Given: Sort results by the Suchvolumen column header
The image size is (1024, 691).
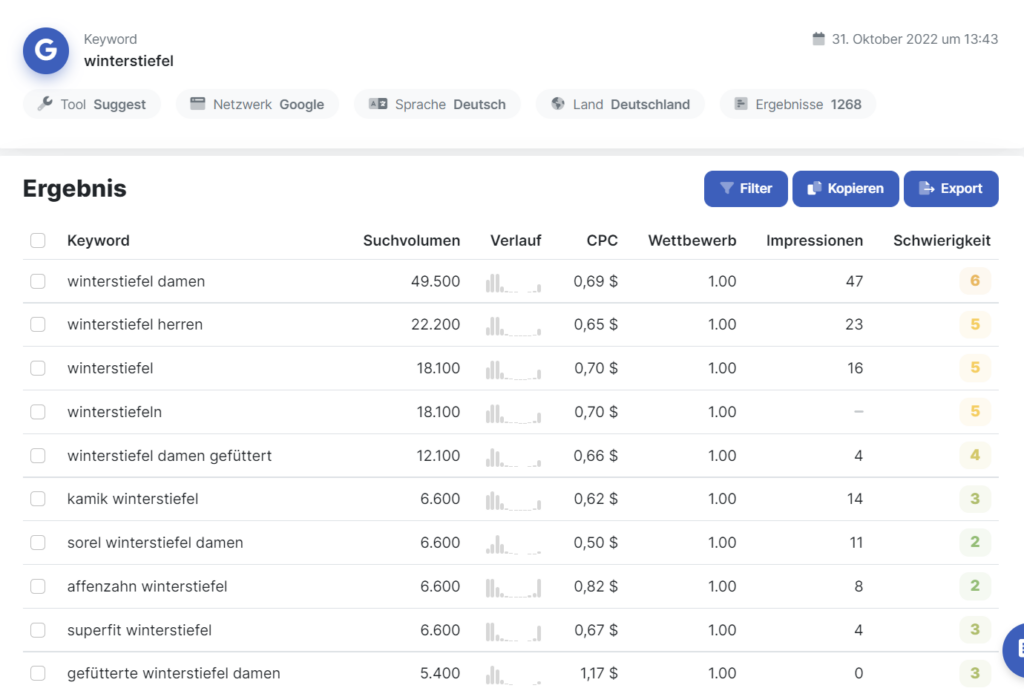Looking at the screenshot, I should 412,240.
